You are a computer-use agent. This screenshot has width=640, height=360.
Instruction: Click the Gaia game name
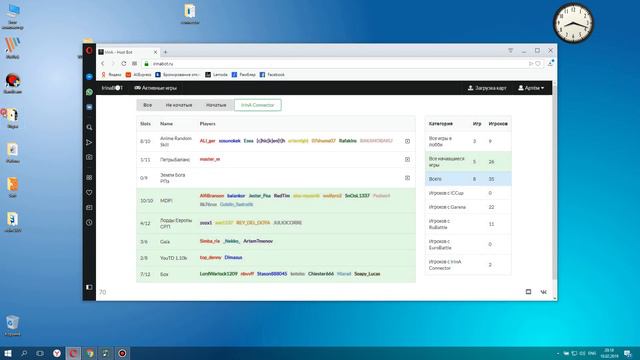[x=165, y=242]
